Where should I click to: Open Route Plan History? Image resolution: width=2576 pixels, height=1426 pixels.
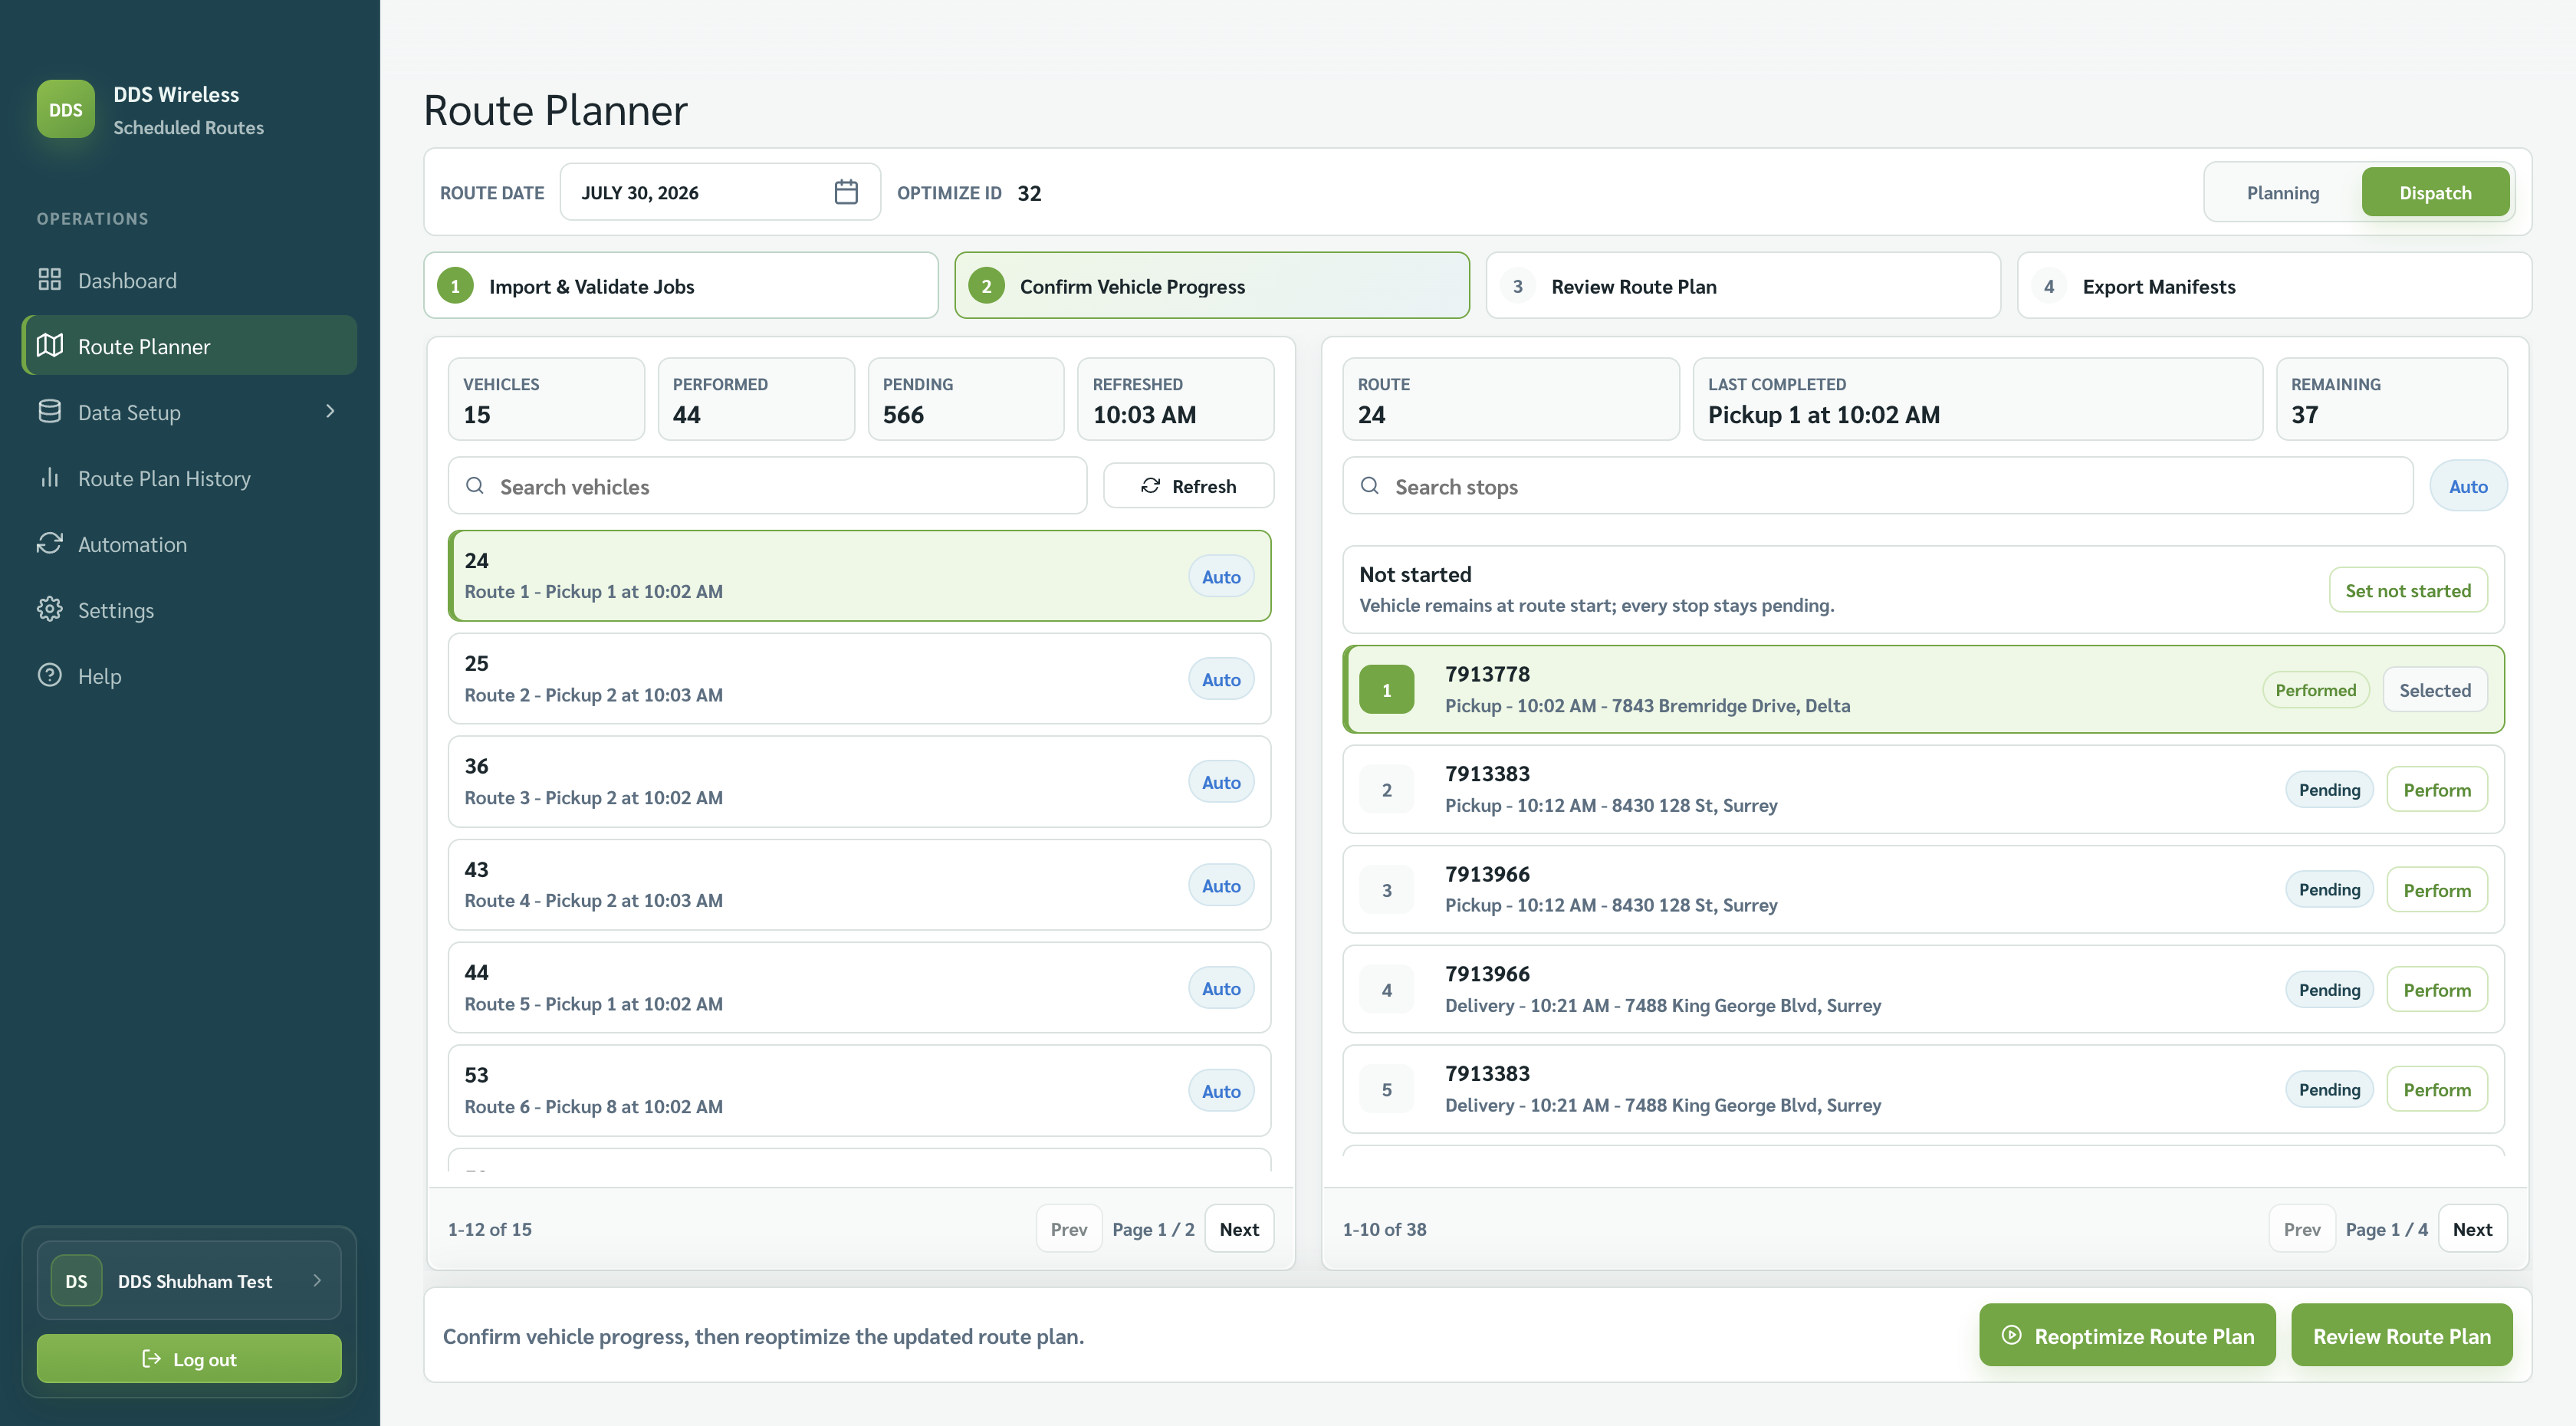[189, 478]
